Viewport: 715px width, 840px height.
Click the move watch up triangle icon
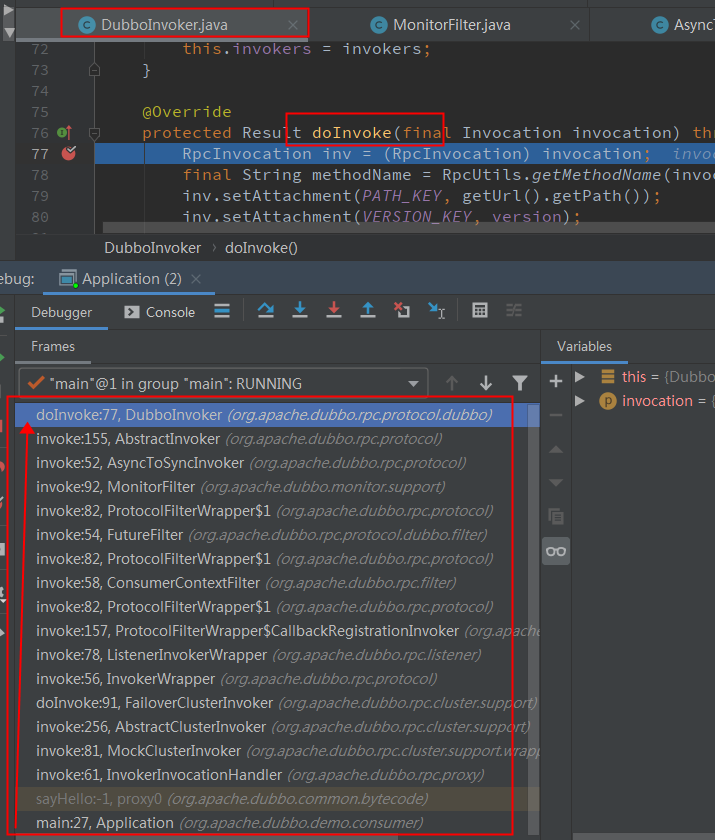[x=556, y=449]
